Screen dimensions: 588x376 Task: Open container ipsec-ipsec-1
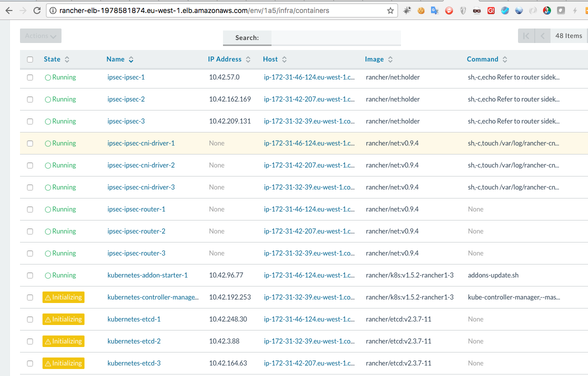[x=126, y=77]
